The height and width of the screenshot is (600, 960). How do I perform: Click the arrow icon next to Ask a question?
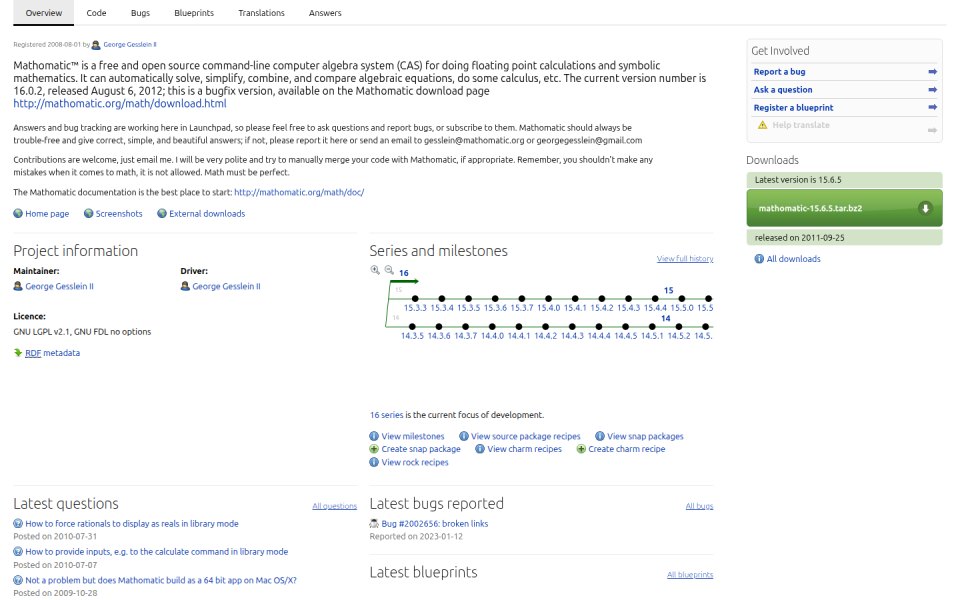tap(932, 89)
